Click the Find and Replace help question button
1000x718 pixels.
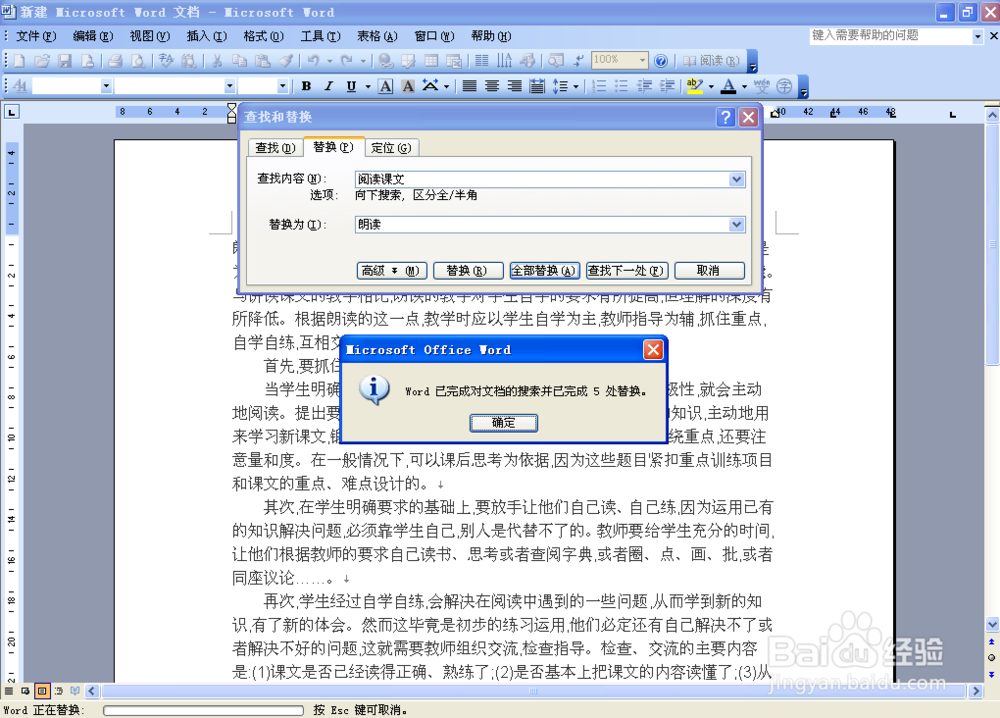[x=725, y=117]
